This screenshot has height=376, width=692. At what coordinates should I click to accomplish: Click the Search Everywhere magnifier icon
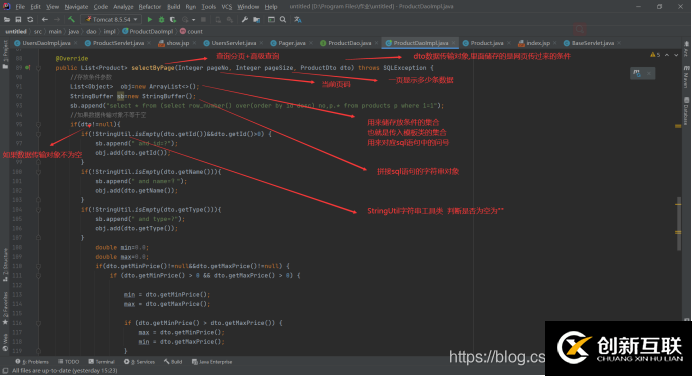(x=283, y=19)
